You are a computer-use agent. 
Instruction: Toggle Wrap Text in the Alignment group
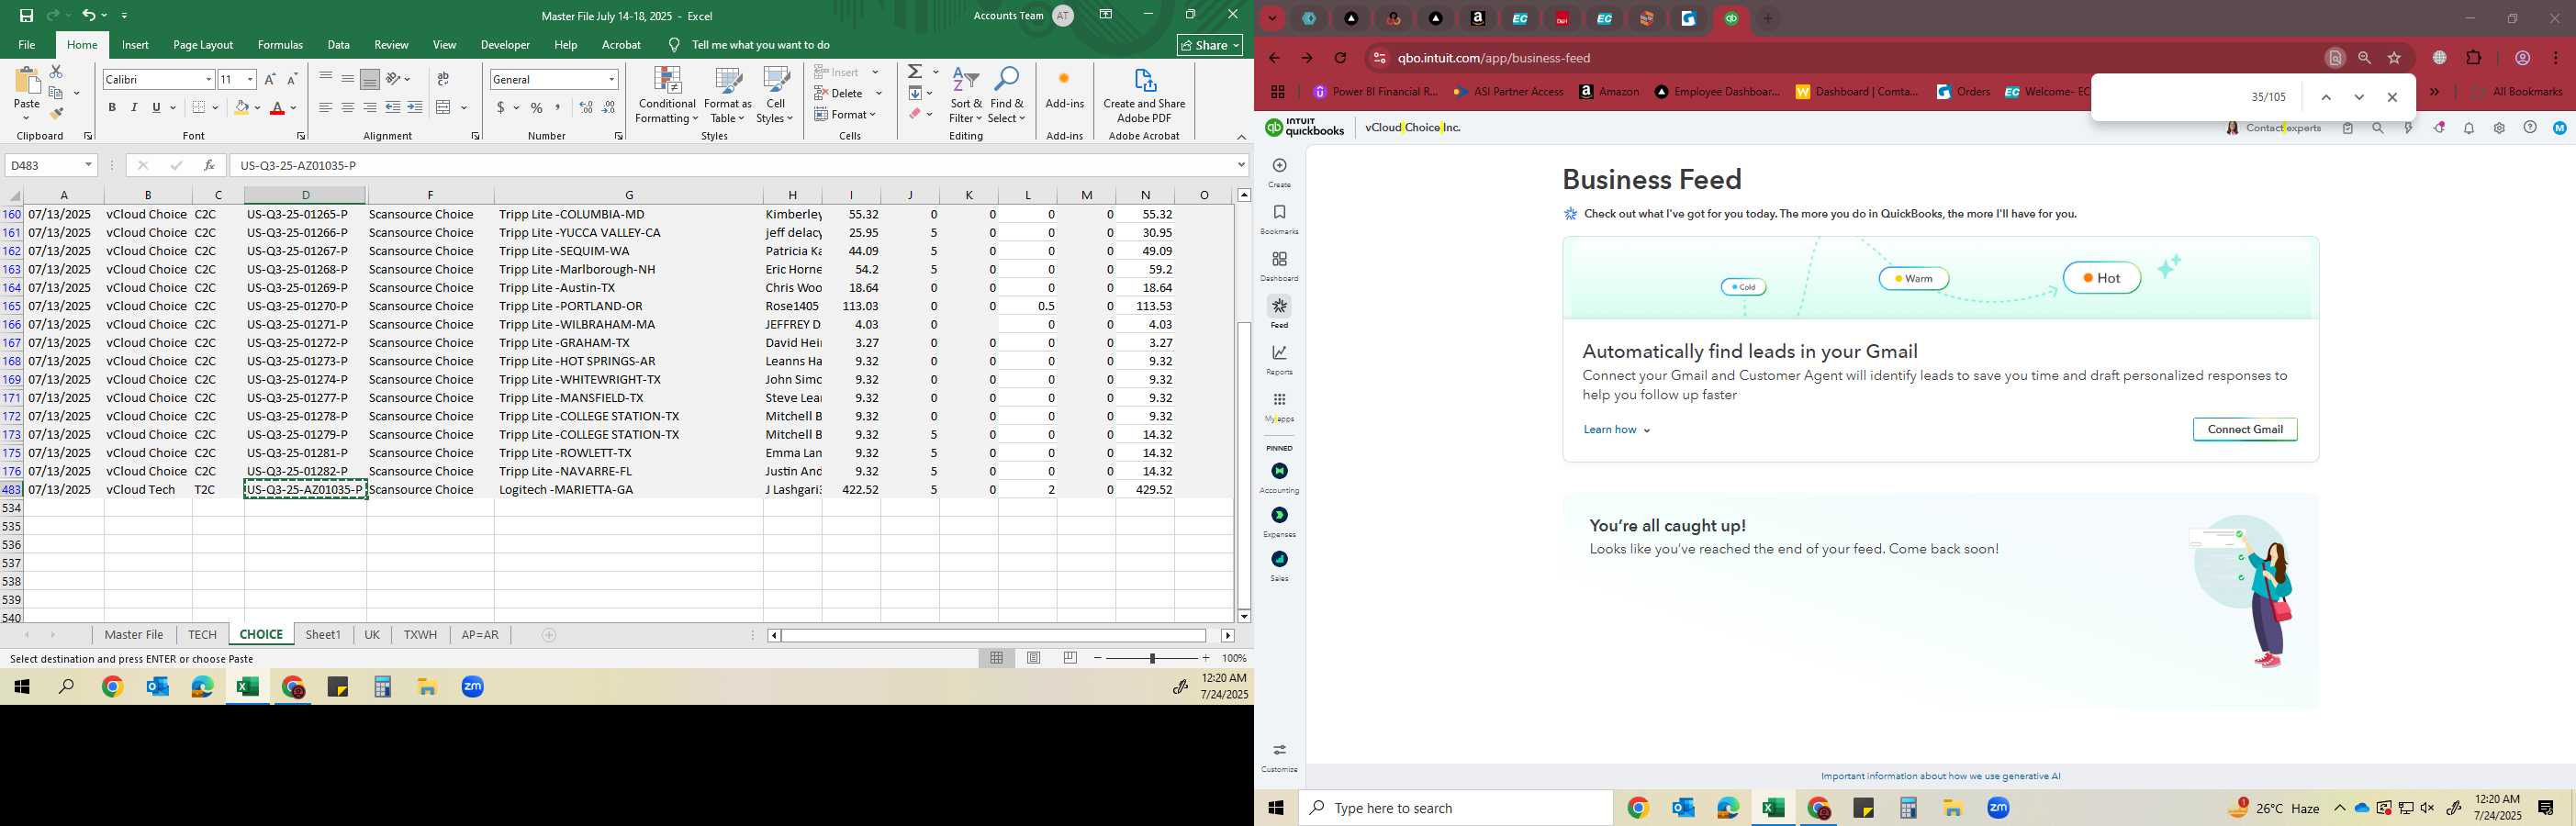click(x=443, y=79)
